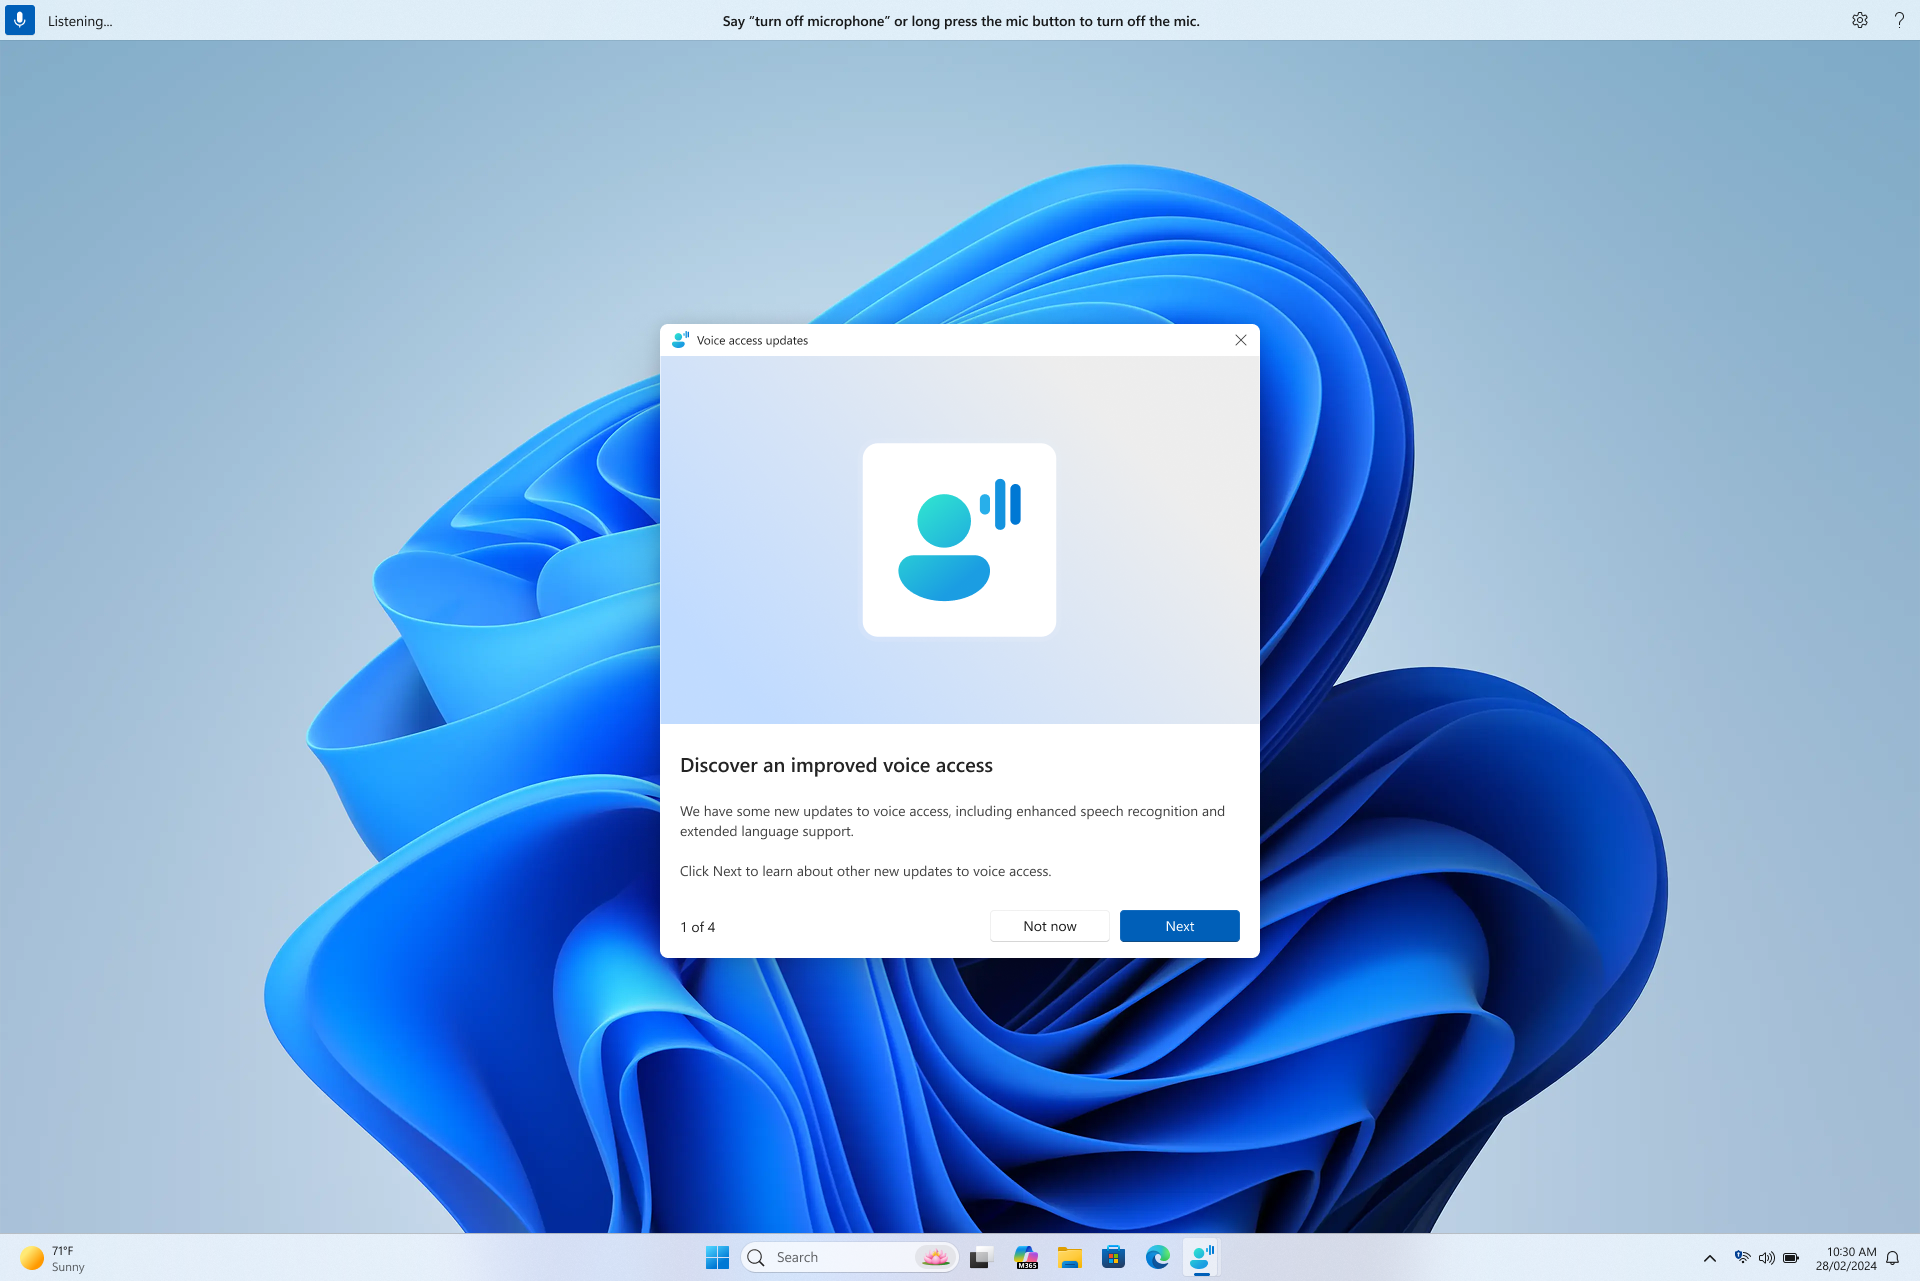Check battery status in the system tray
Image resolution: width=1920 pixels, height=1281 pixels.
[x=1791, y=1257]
